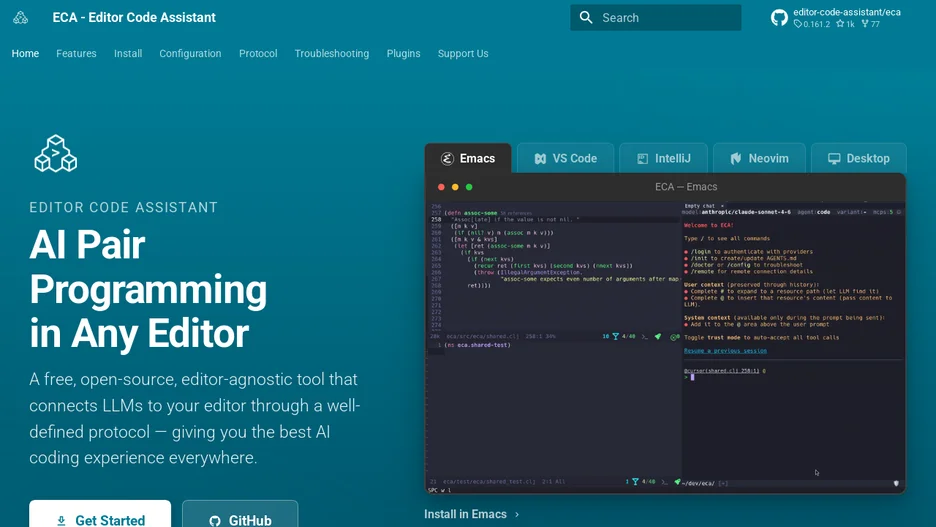Open the Protocol tab
Screen dimensions: 936x527
pos(258,54)
